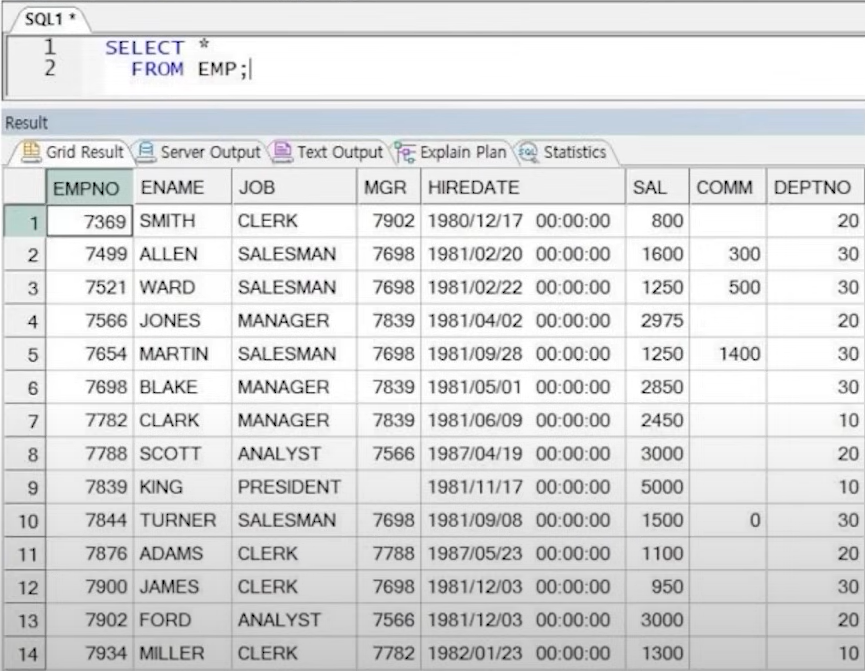Select the MGR cell 7788 in ADAMS row
The height and width of the screenshot is (671, 865).
pos(389,553)
